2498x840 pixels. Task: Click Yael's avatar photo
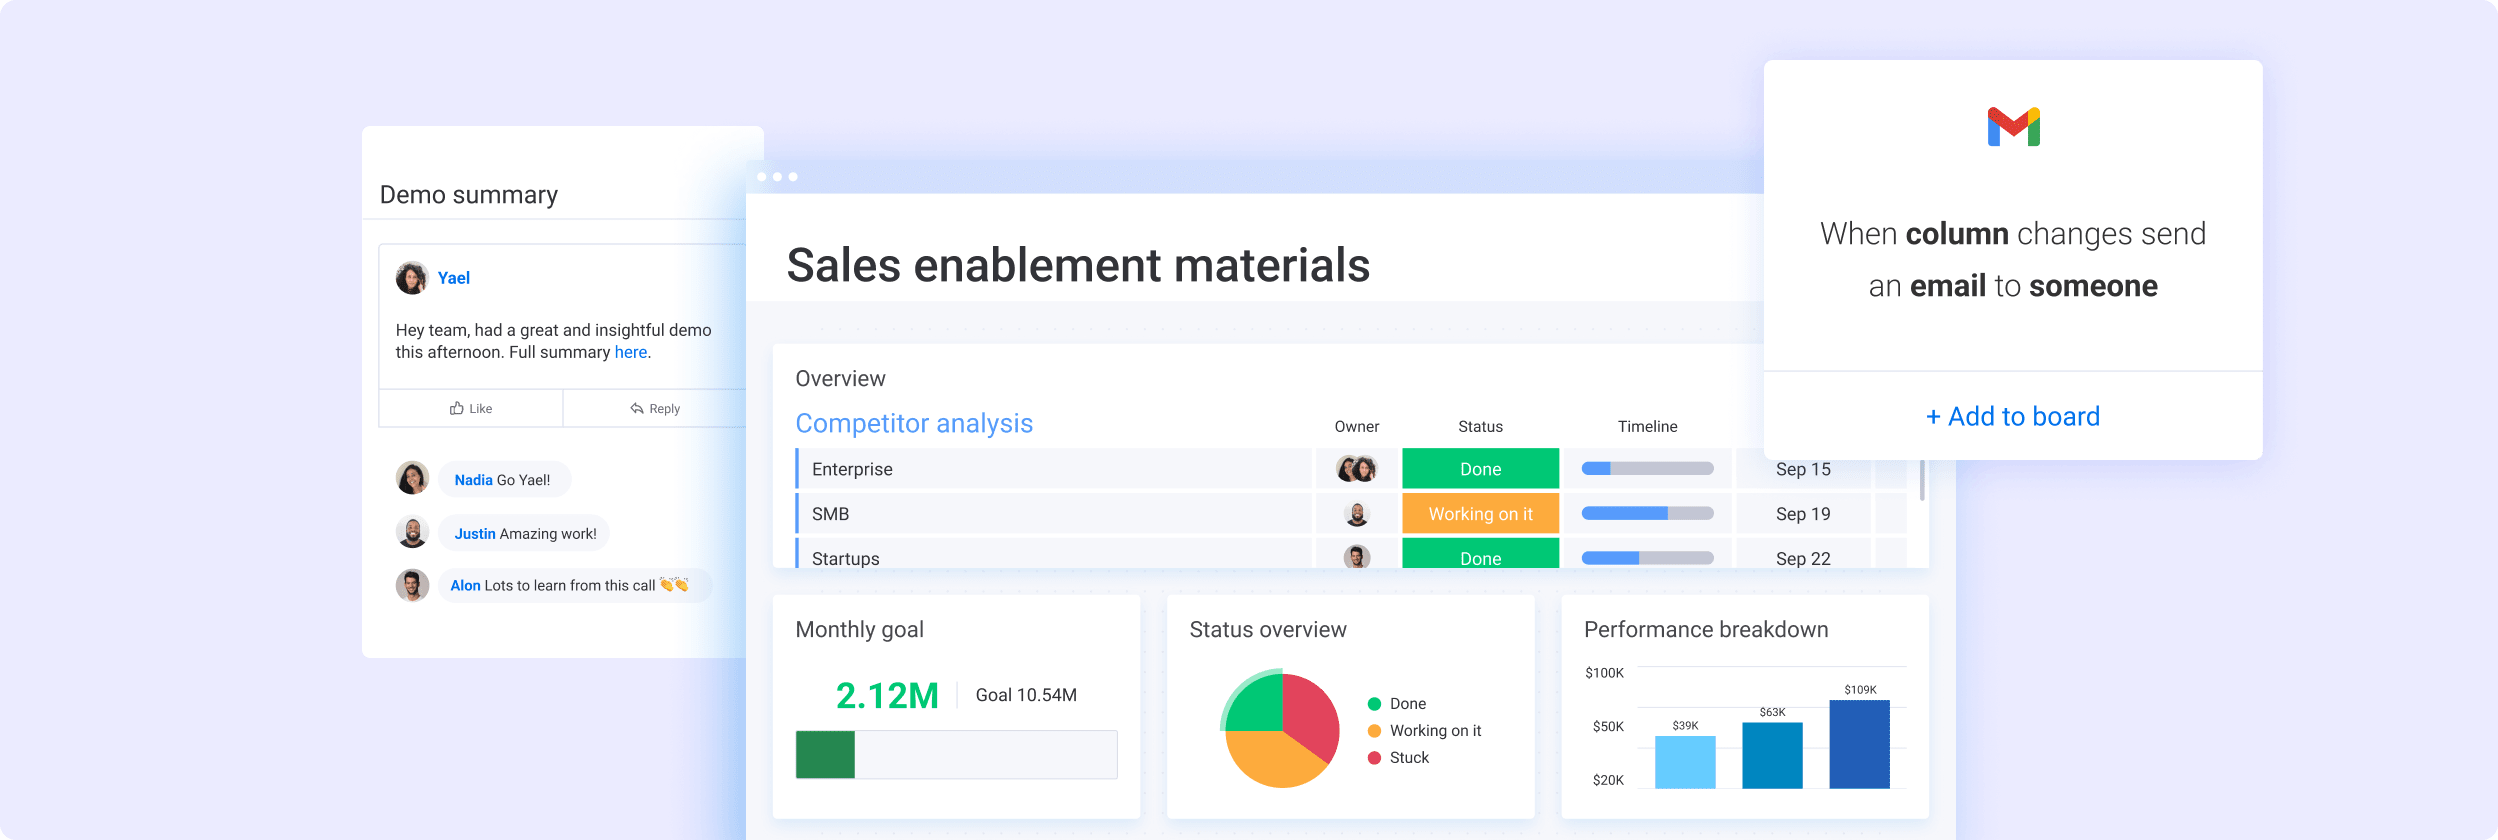[x=411, y=278]
